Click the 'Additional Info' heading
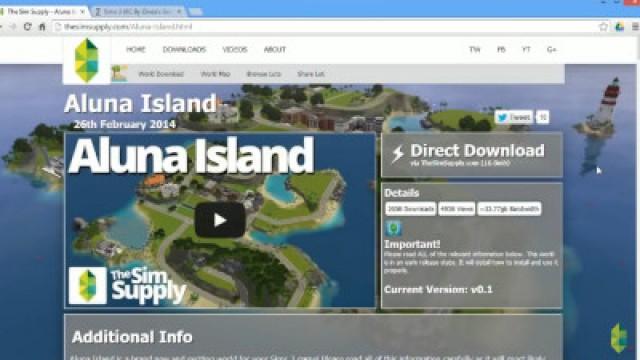This screenshot has height=360, width=640. (x=132, y=337)
